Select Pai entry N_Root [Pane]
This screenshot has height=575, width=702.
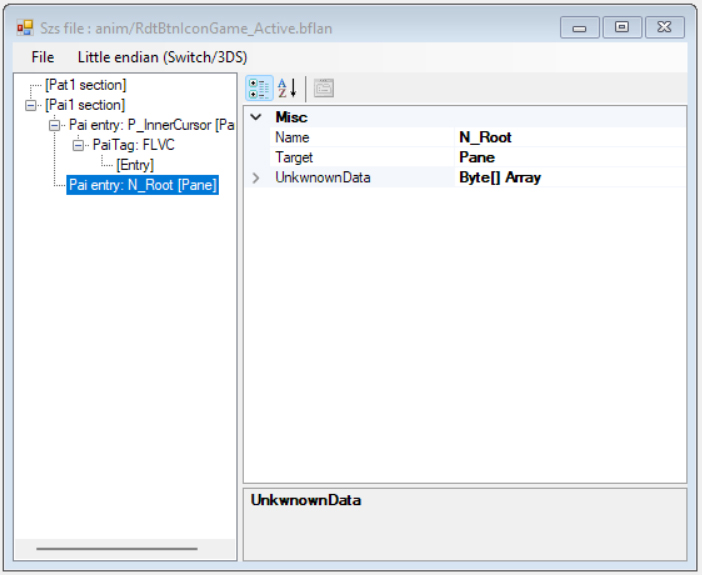[x=142, y=185]
